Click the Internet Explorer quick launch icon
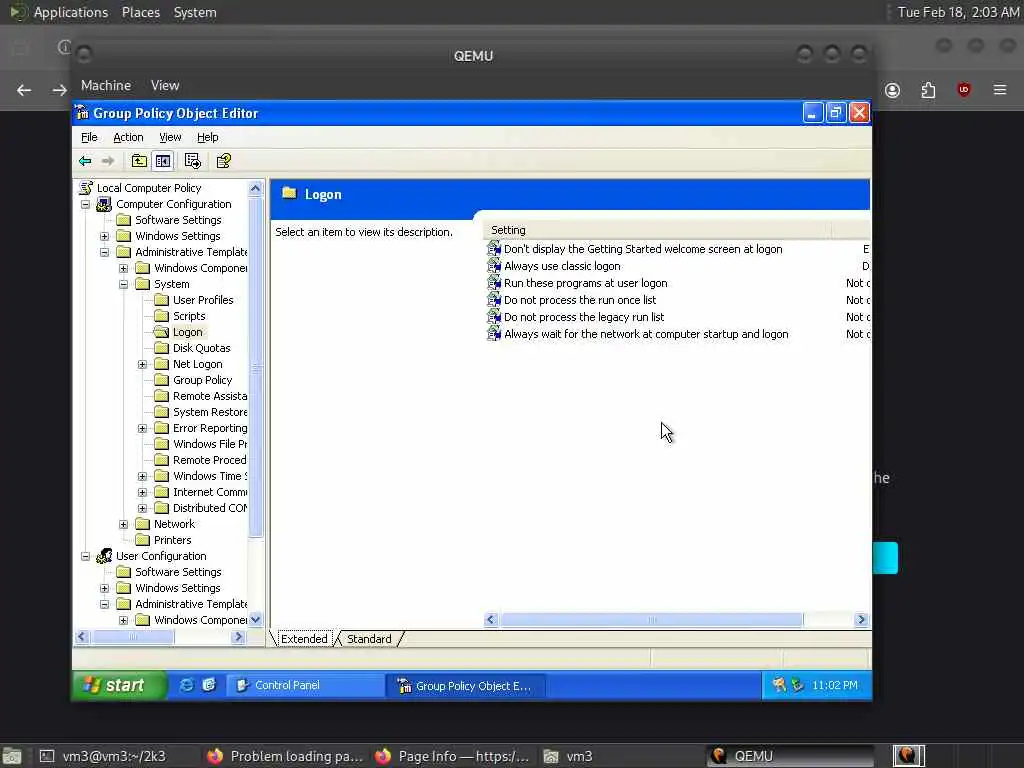 (186, 685)
